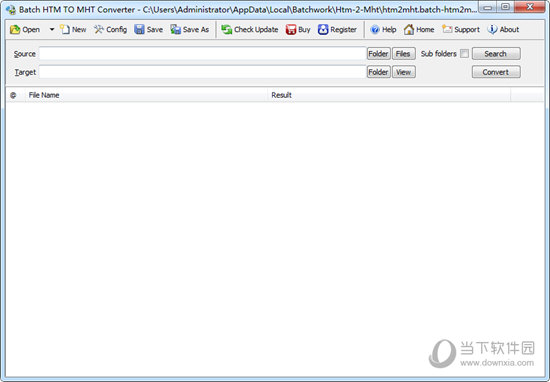This screenshot has height=382, width=550.
Task: Maximize the Batch HTM TO MHT window
Action: (x=505, y=7)
